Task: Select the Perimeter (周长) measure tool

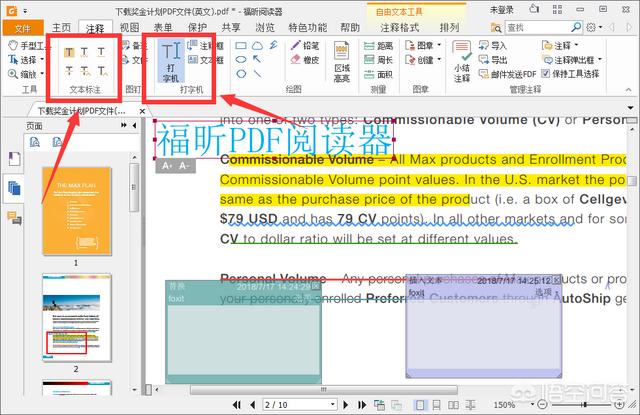Action: pyautogui.click(x=378, y=60)
